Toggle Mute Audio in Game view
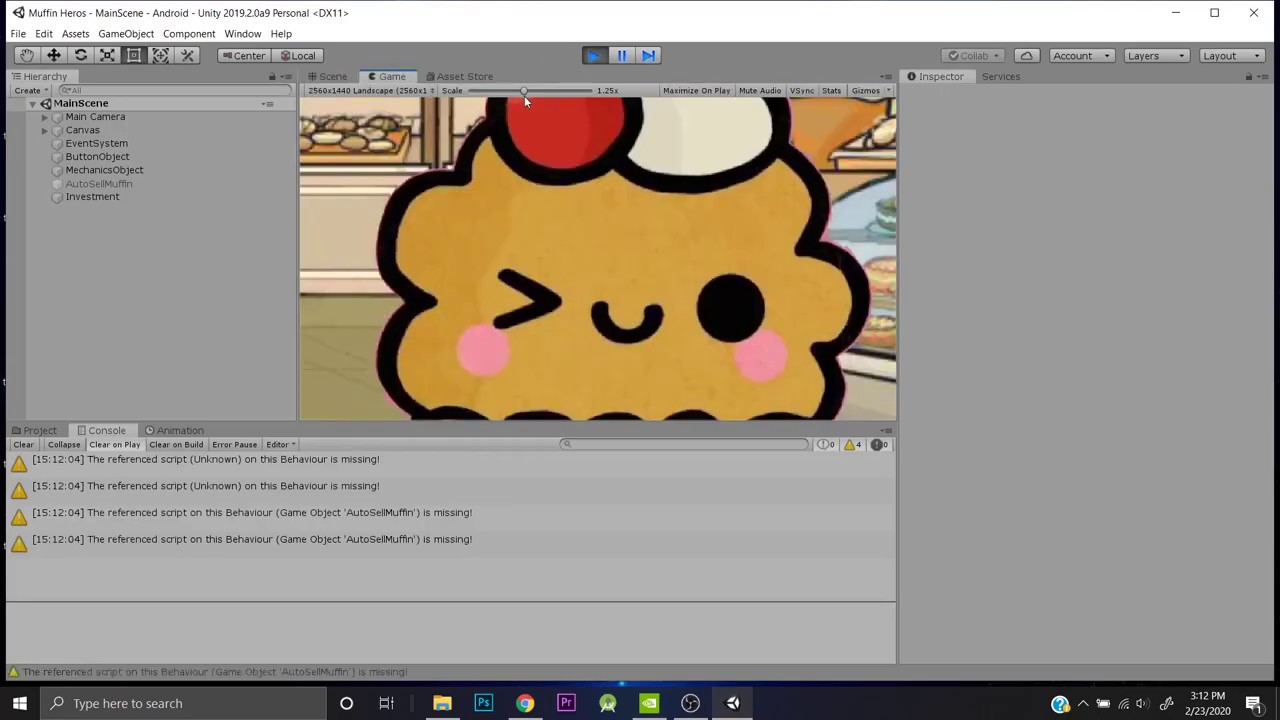Viewport: 1280px width, 720px height. click(x=759, y=91)
